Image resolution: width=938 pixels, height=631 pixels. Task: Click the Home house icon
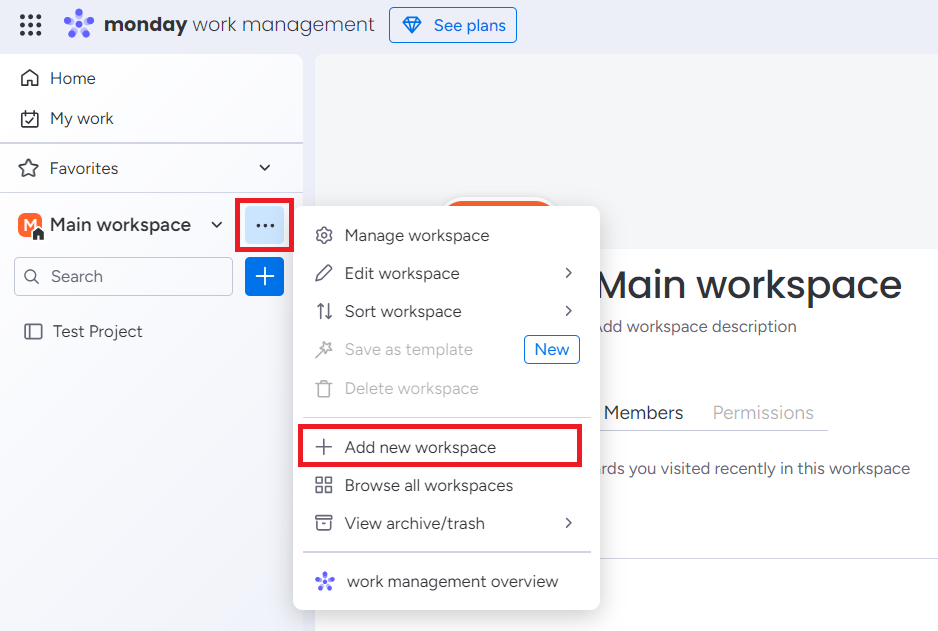(29, 78)
